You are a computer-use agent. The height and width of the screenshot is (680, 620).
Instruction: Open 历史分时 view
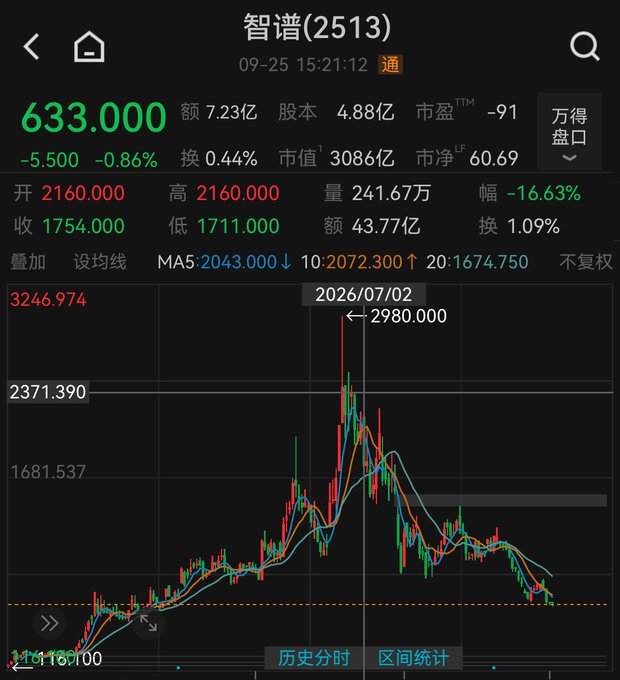coord(314,658)
